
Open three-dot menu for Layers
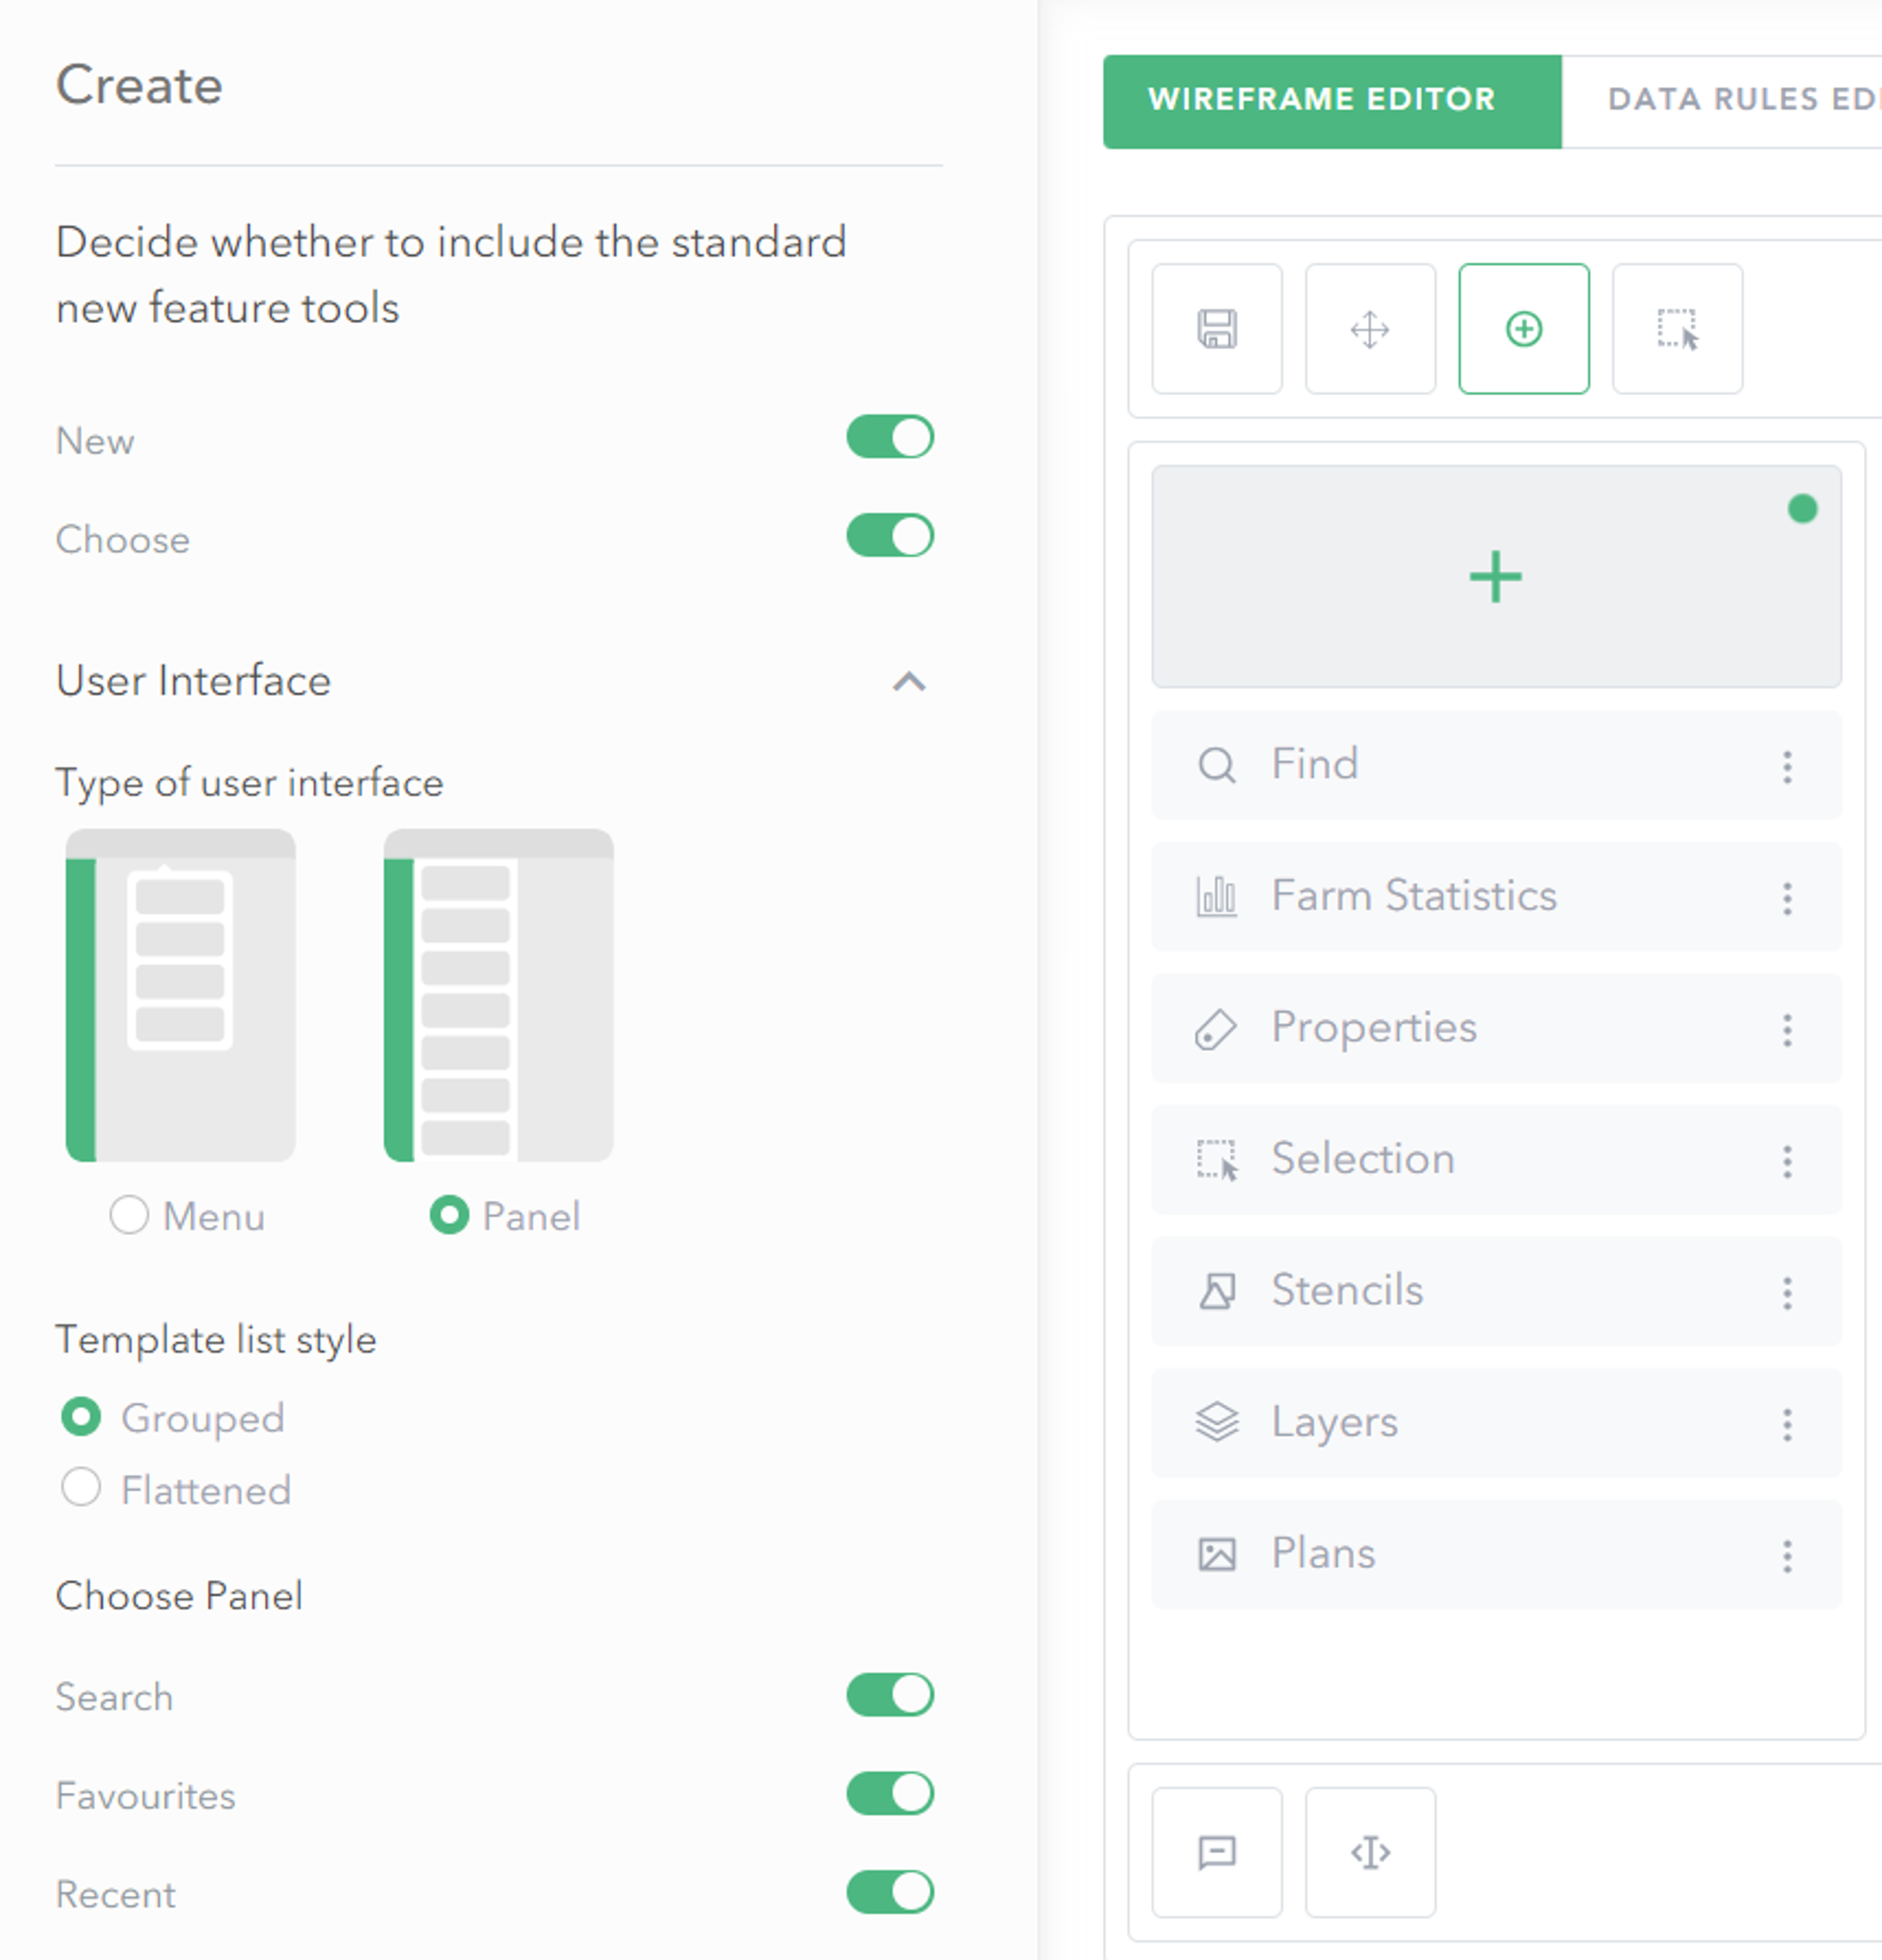(1787, 1425)
